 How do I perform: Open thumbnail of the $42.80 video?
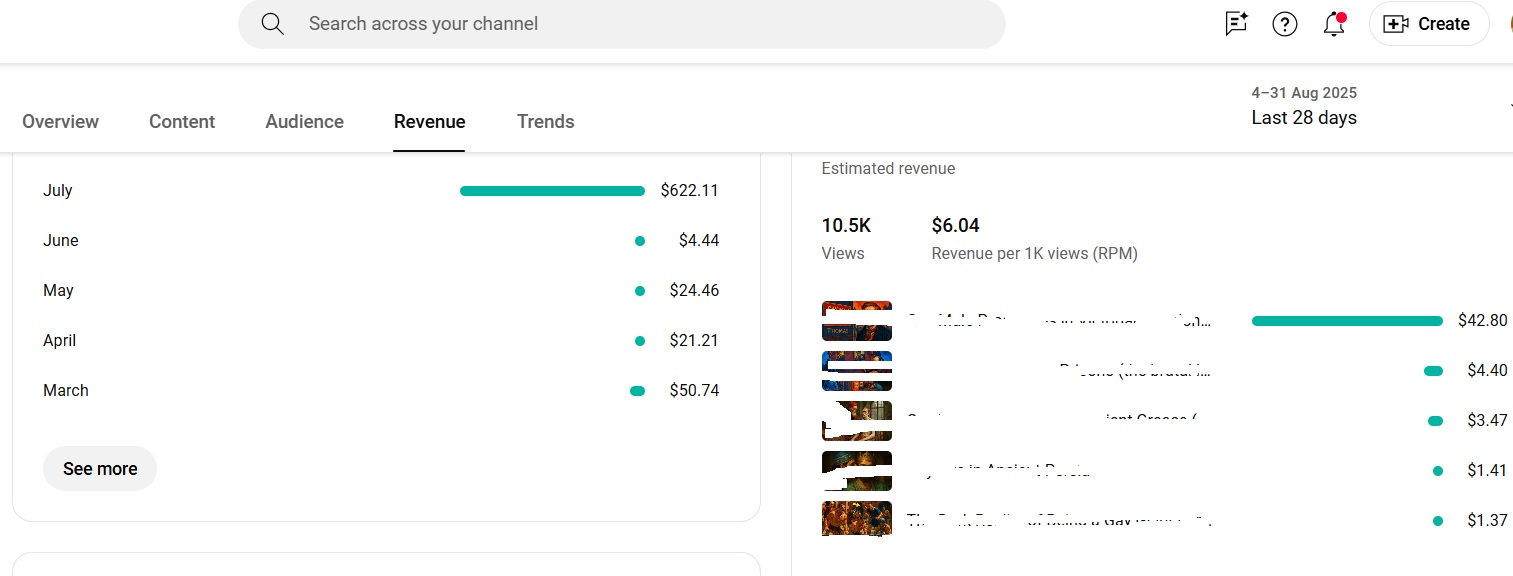point(856,321)
